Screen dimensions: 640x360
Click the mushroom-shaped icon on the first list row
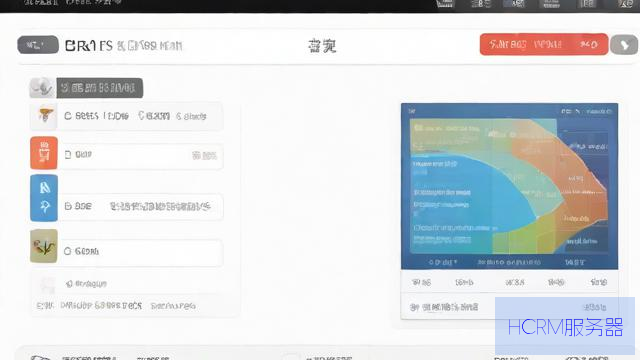[x=45, y=116]
